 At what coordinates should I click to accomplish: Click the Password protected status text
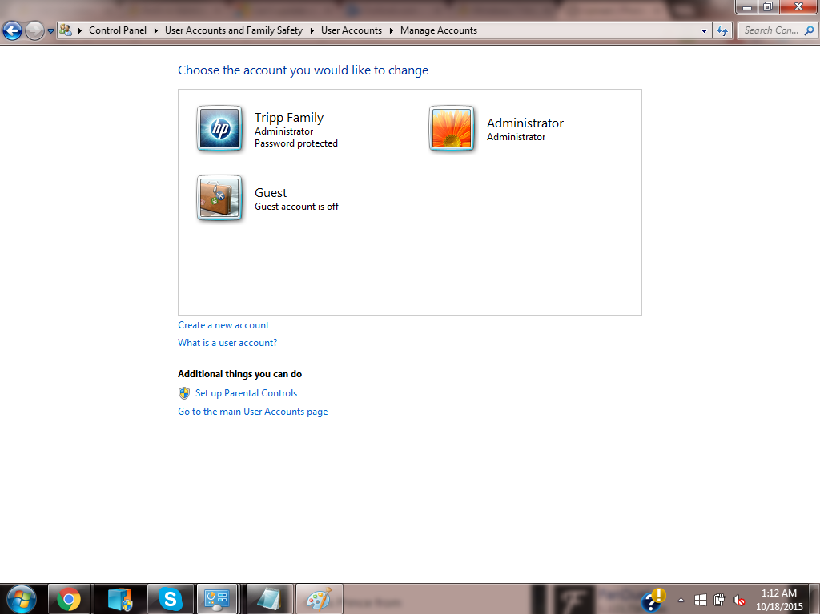[x=296, y=143]
